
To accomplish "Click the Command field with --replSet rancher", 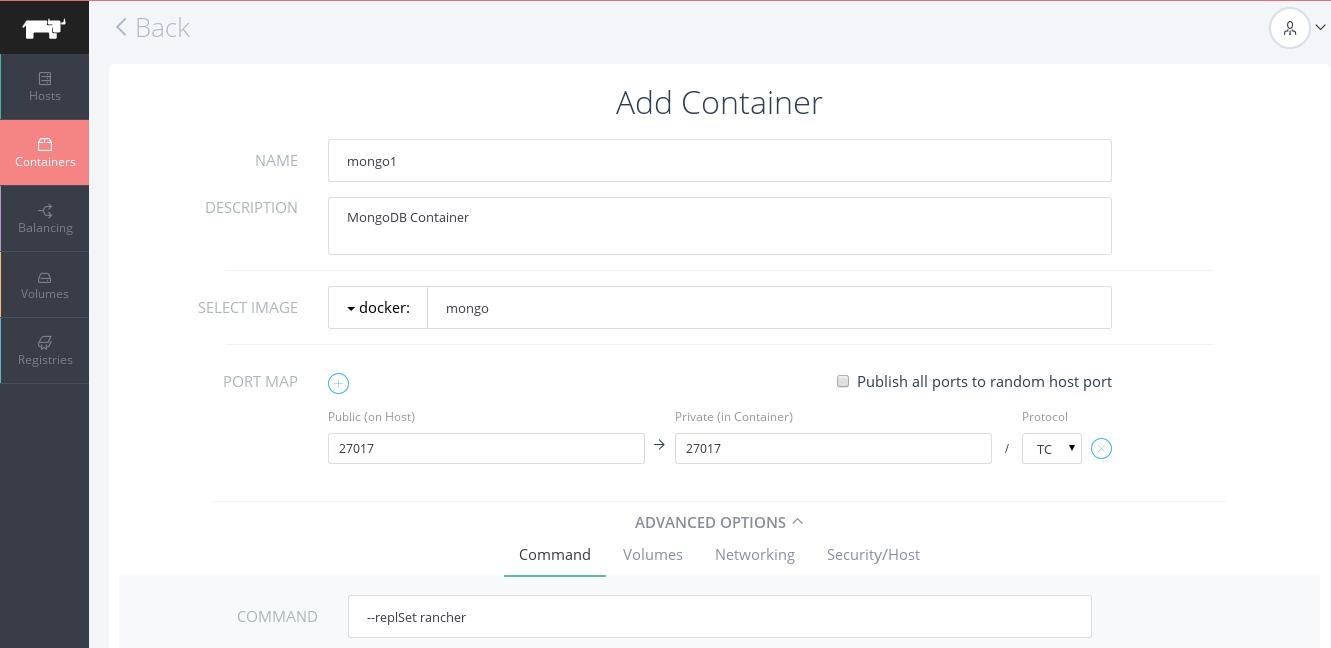I will click(x=719, y=617).
